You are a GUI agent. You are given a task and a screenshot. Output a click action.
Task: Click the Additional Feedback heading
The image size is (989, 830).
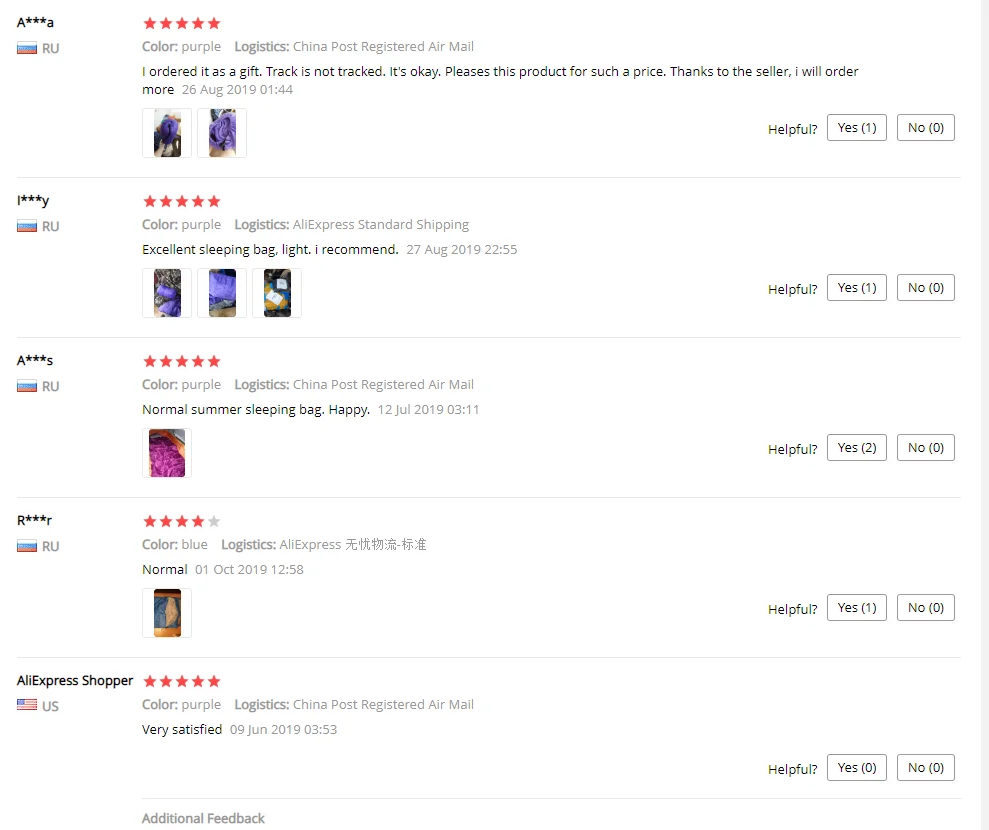tap(203, 818)
